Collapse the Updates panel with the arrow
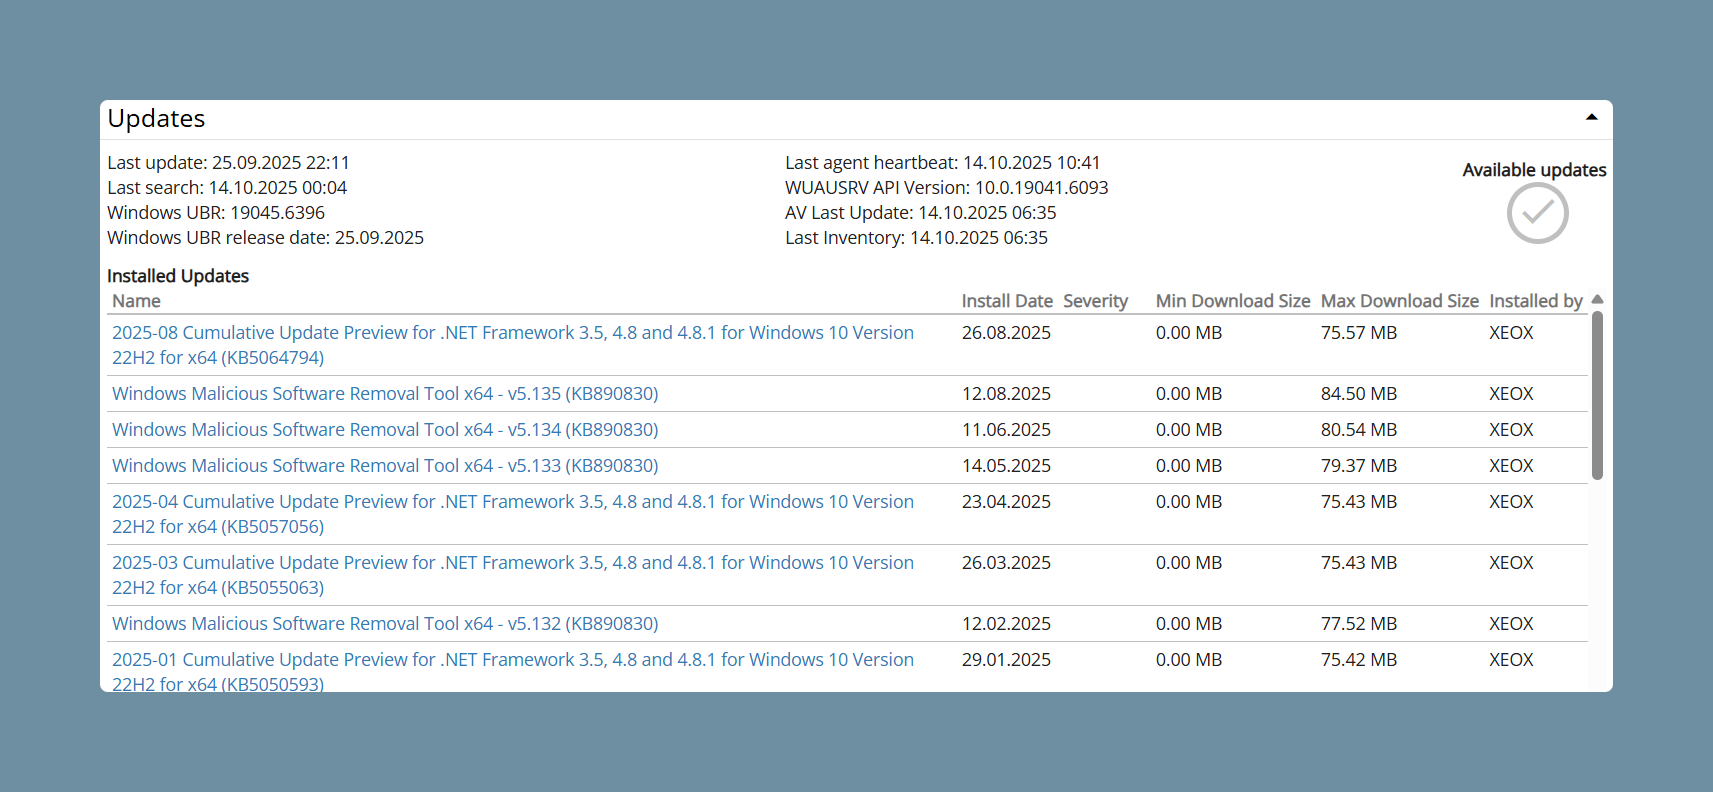Image resolution: width=1713 pixels, height=792 pixels. pyautogui.click(x=1591, y=118)
